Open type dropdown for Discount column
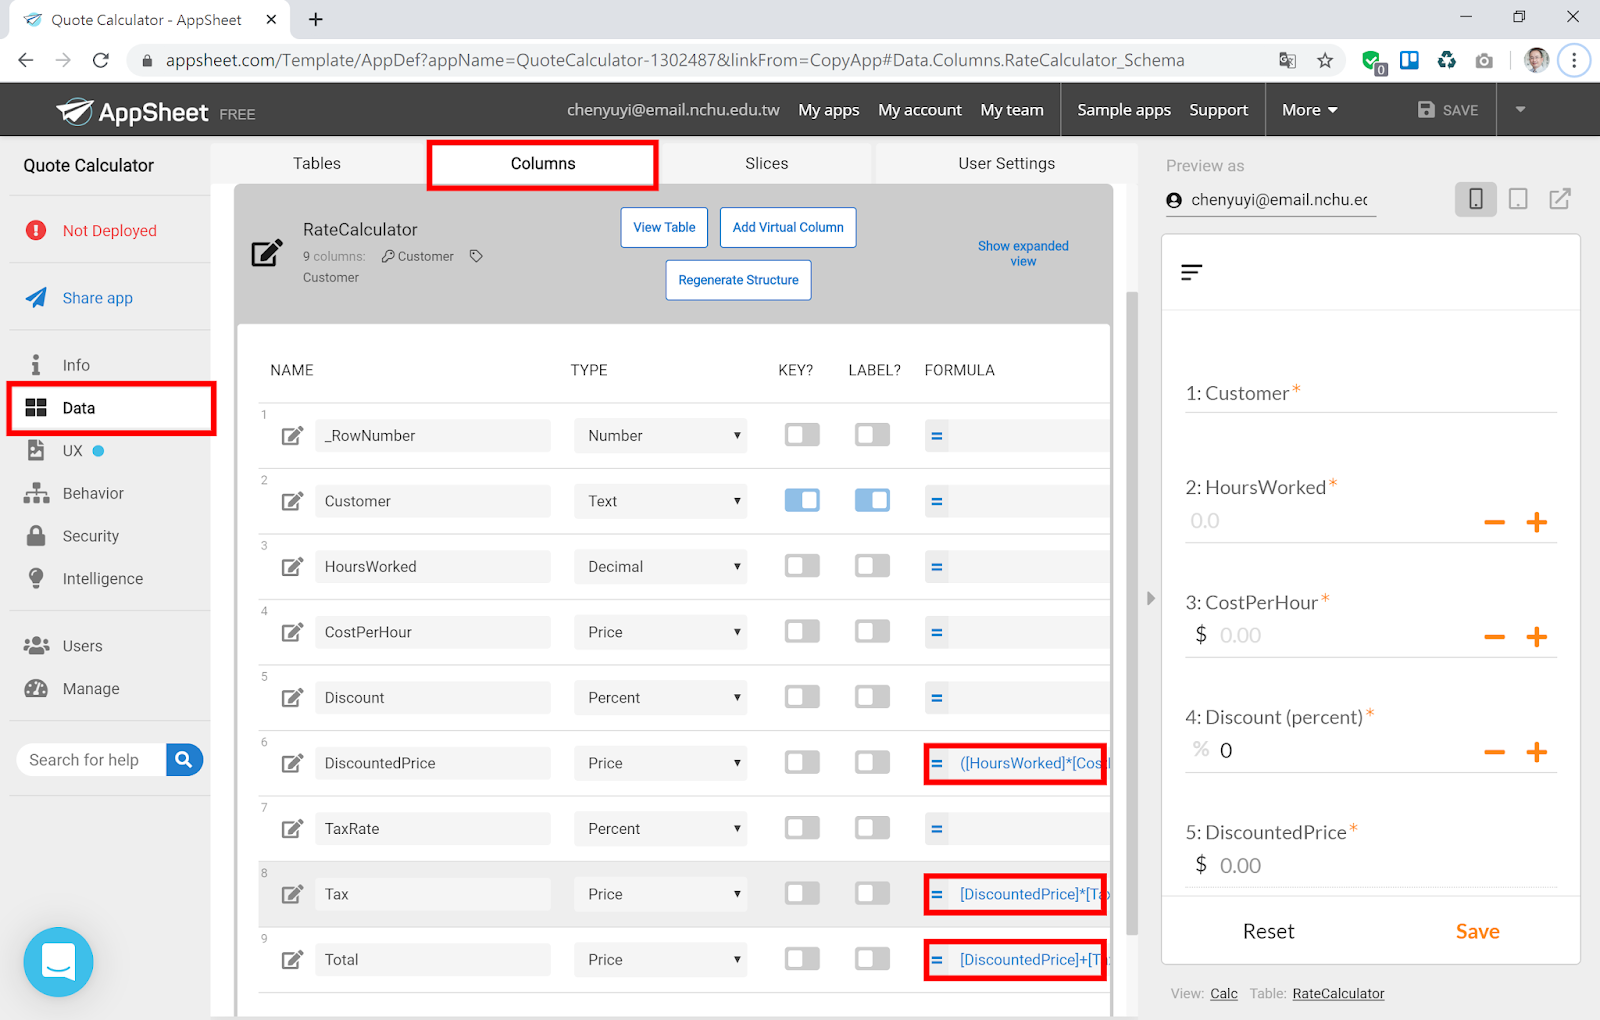1600x1020 pixels. pyautogui.click(x=660, y=698)
